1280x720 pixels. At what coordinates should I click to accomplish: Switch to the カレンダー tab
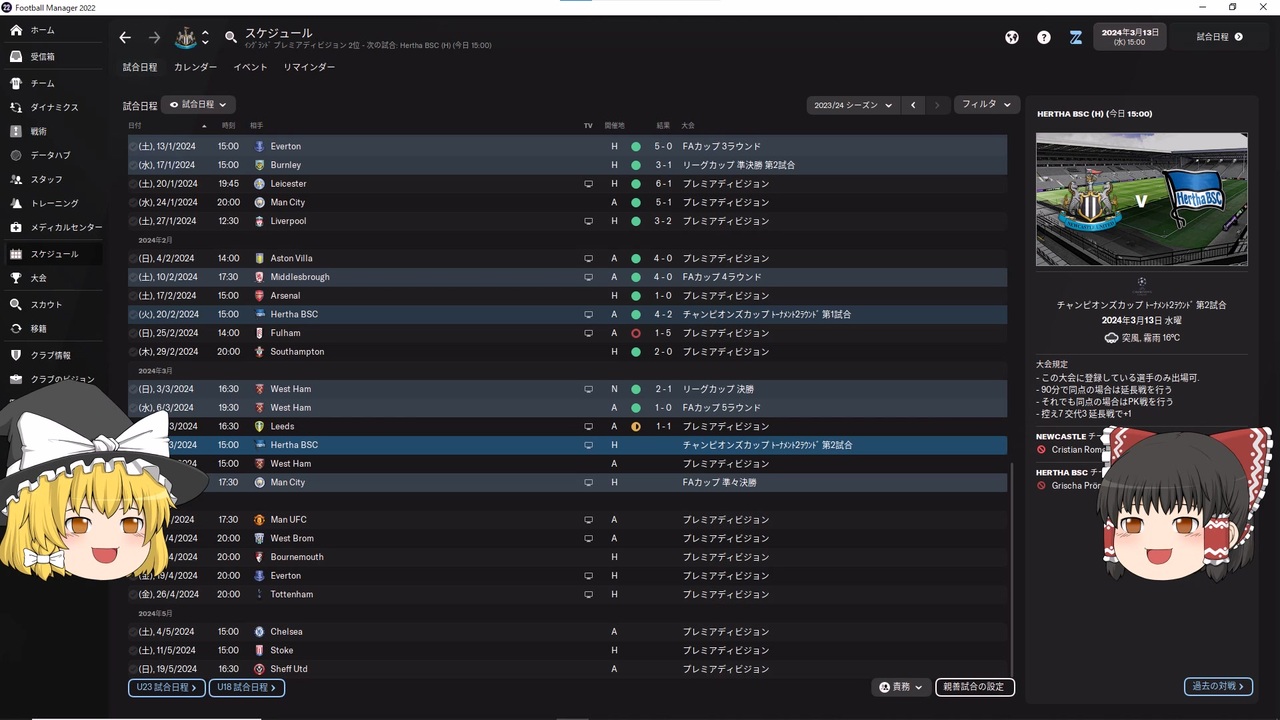point(195,67)
